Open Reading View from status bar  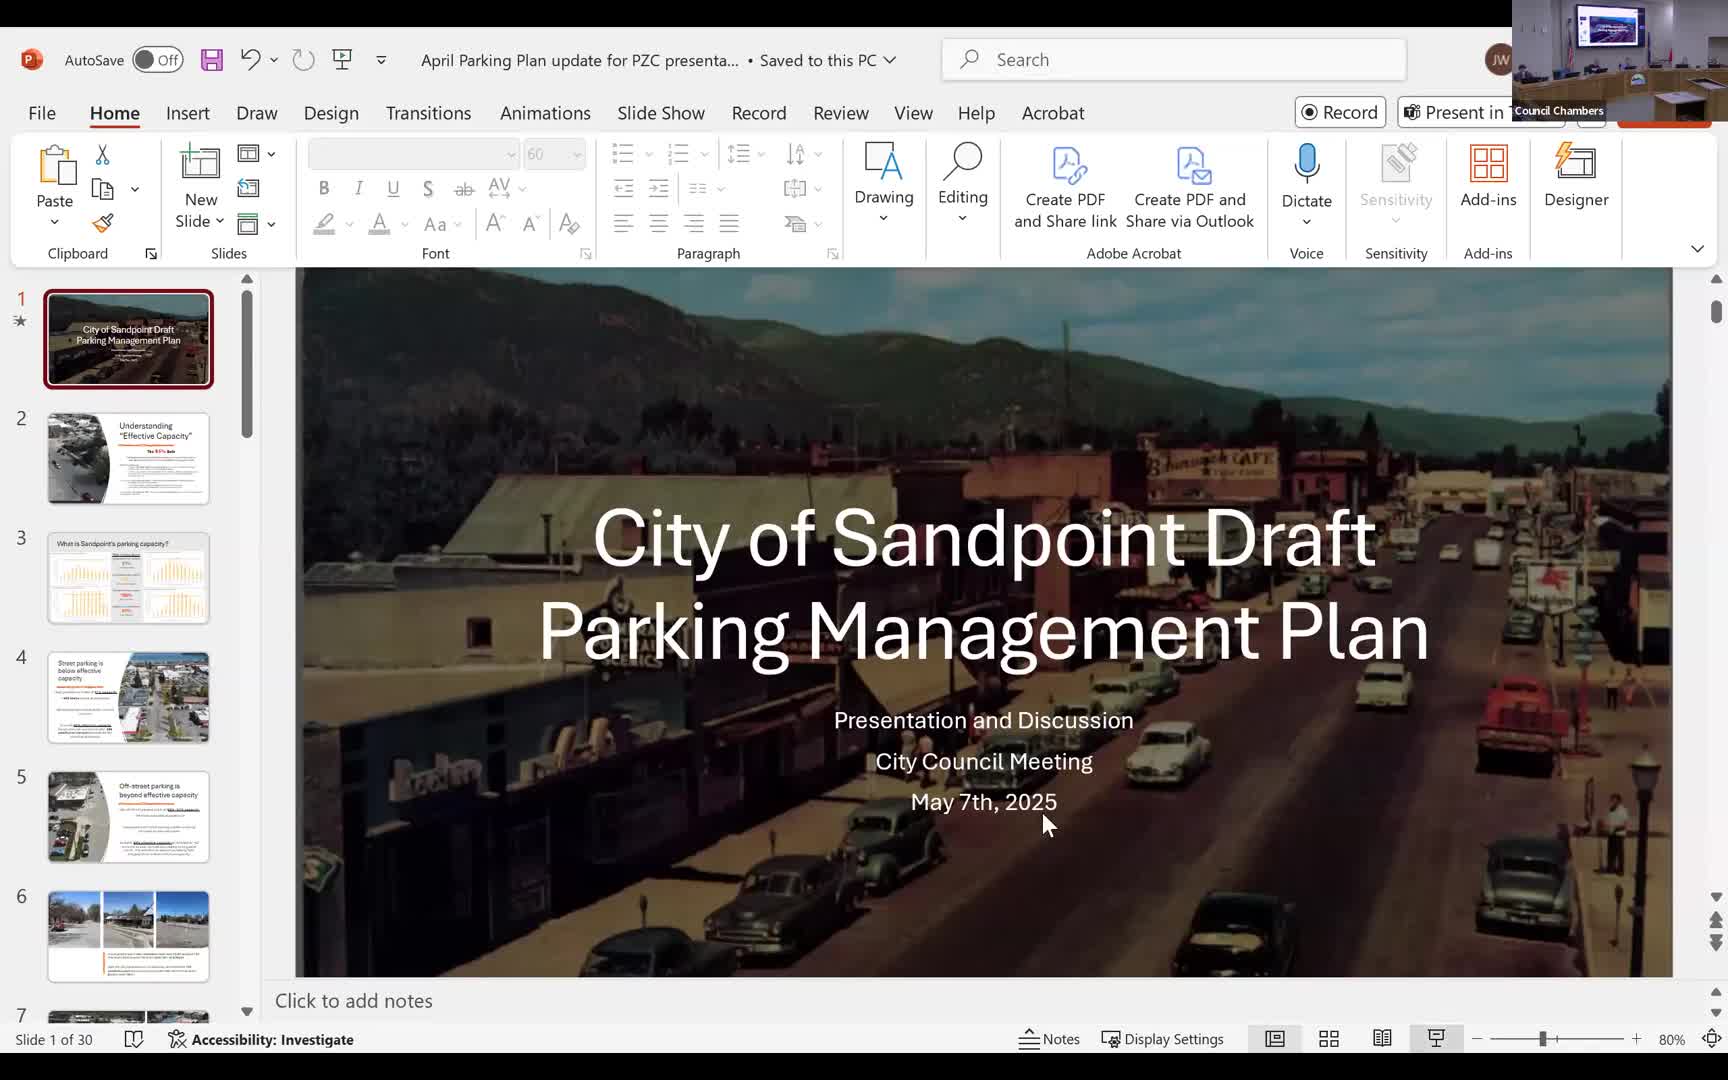[1382, 1039]
